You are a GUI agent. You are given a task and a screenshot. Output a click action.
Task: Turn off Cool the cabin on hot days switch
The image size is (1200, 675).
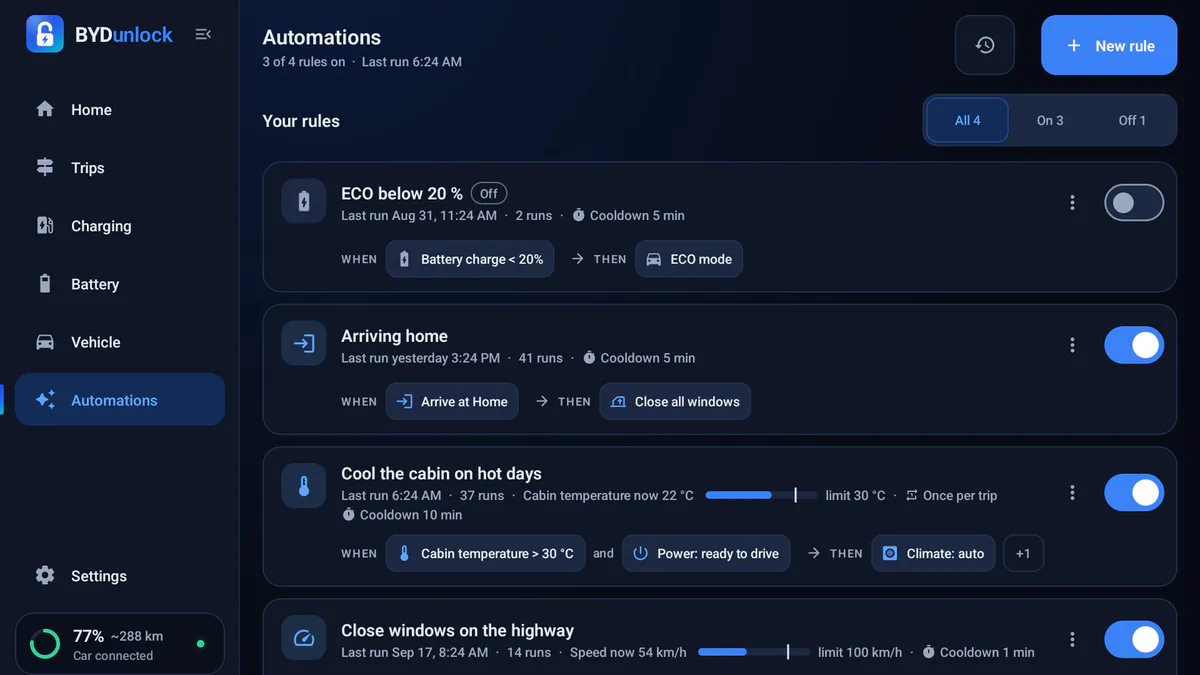click(x=1134, y=492)
